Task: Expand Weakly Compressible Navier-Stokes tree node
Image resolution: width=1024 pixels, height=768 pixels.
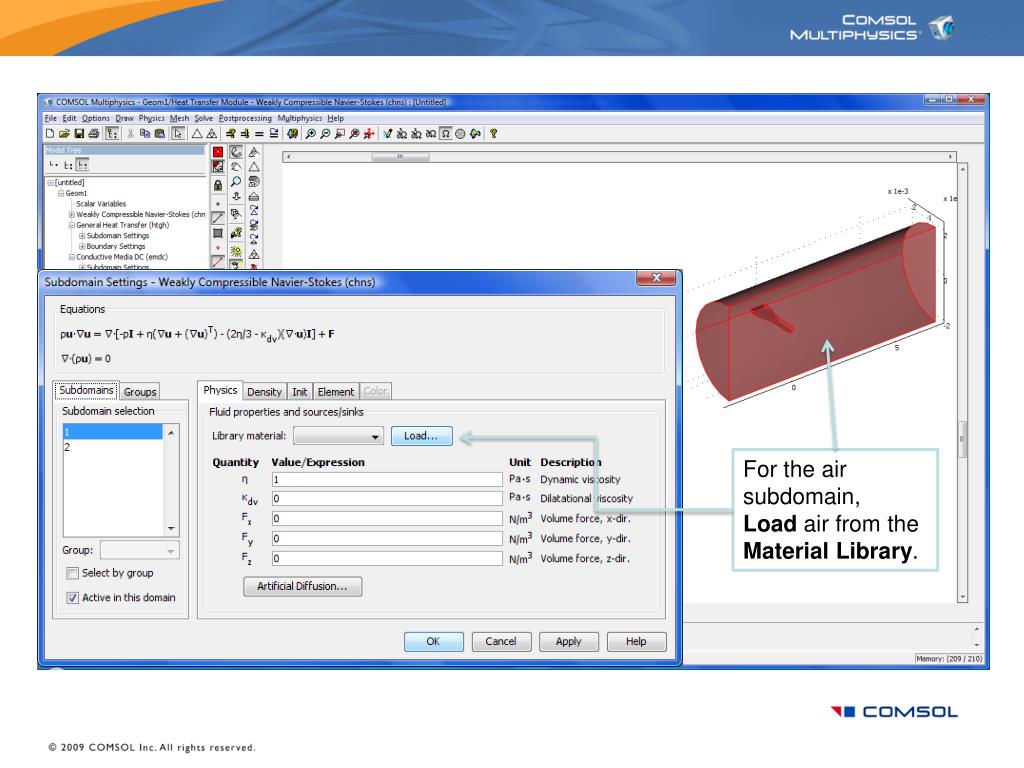Action: [72, 214]
